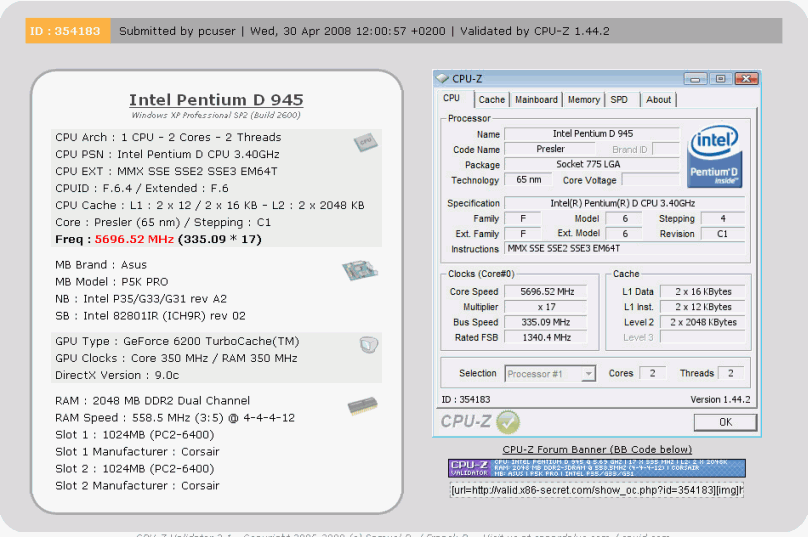Click the L1 Inst. value 2 x 12 KBytes
The image size is (808, 537).
click(x=703, y=307)
